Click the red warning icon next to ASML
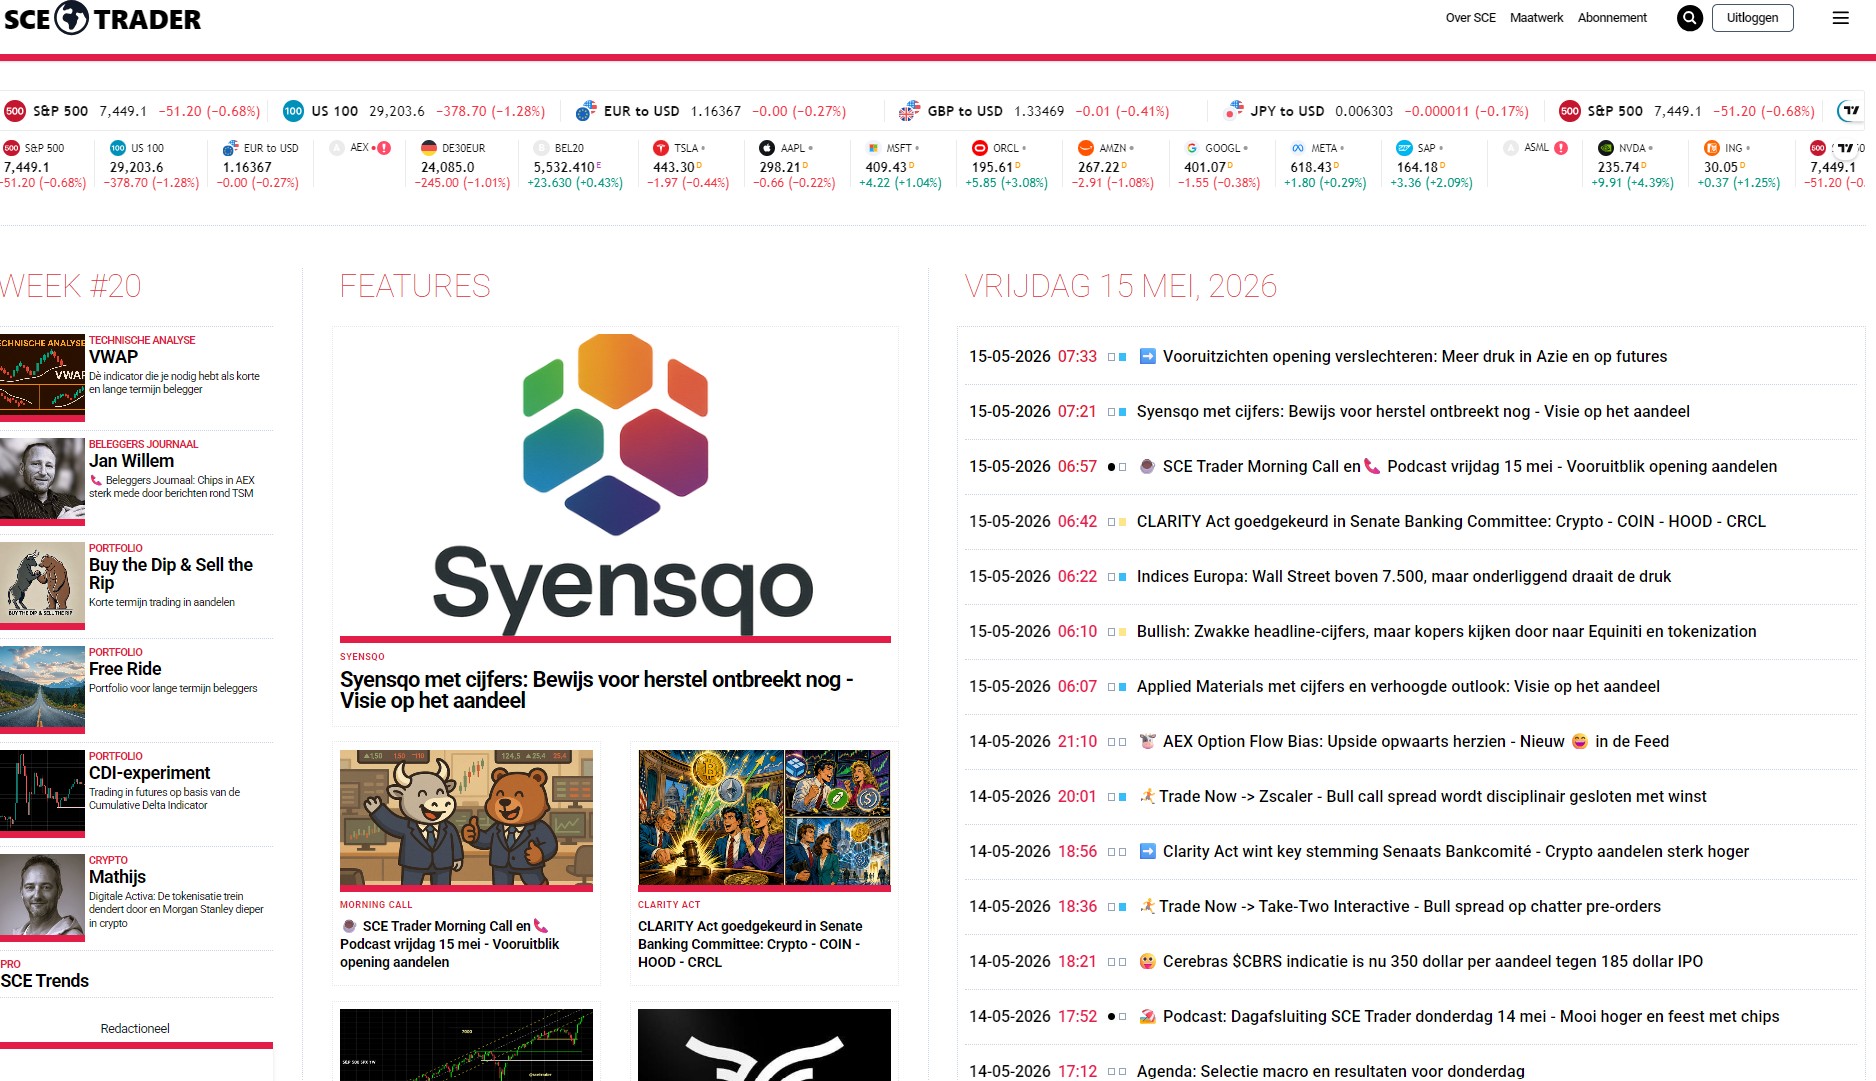This screenshot has width=1876, height=1081. [1561, 148]
